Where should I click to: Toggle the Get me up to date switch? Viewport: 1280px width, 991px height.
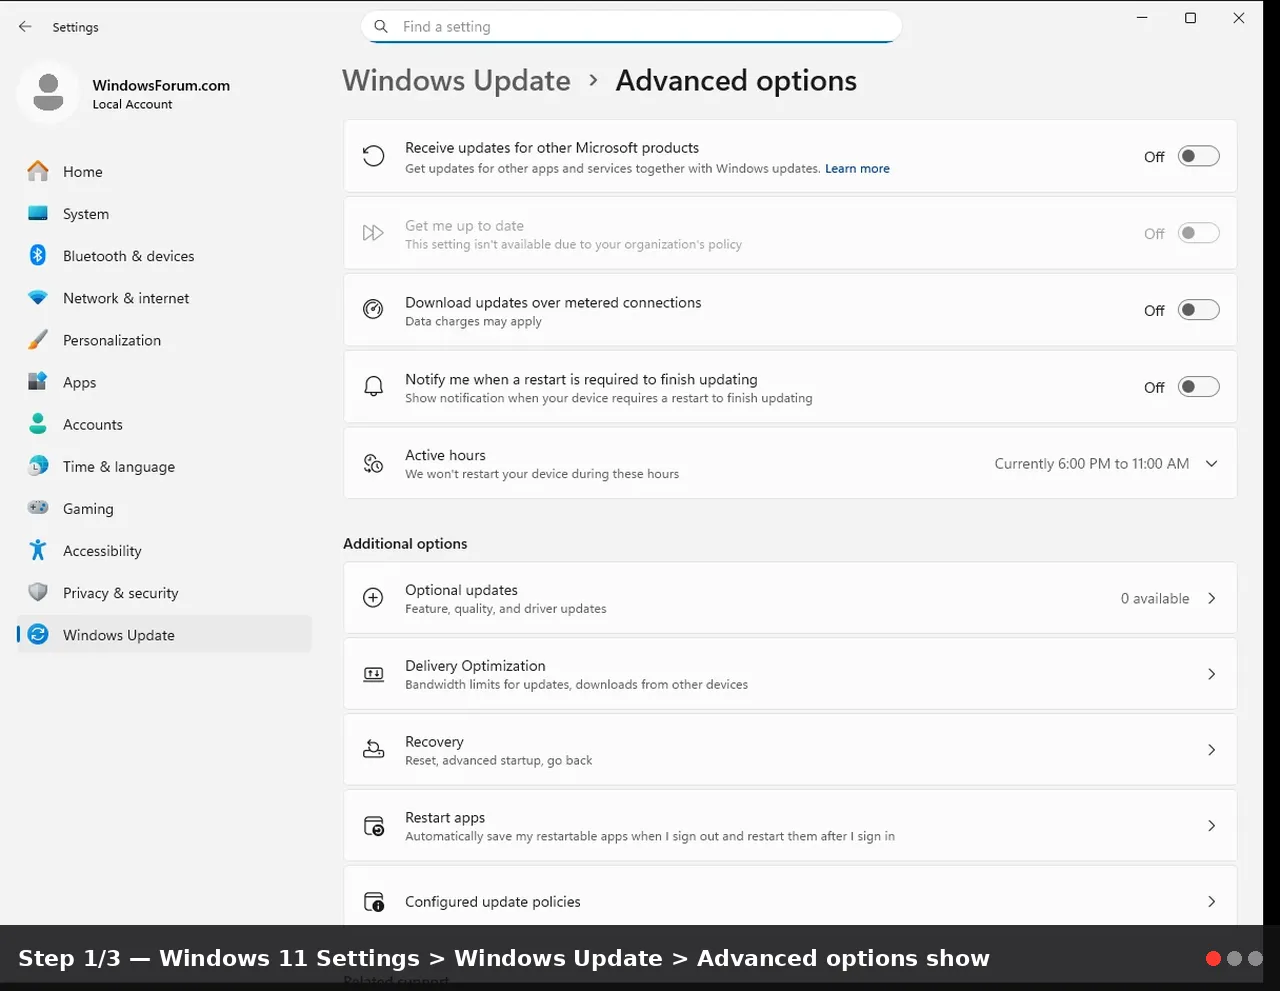(x=1198, y=233)
